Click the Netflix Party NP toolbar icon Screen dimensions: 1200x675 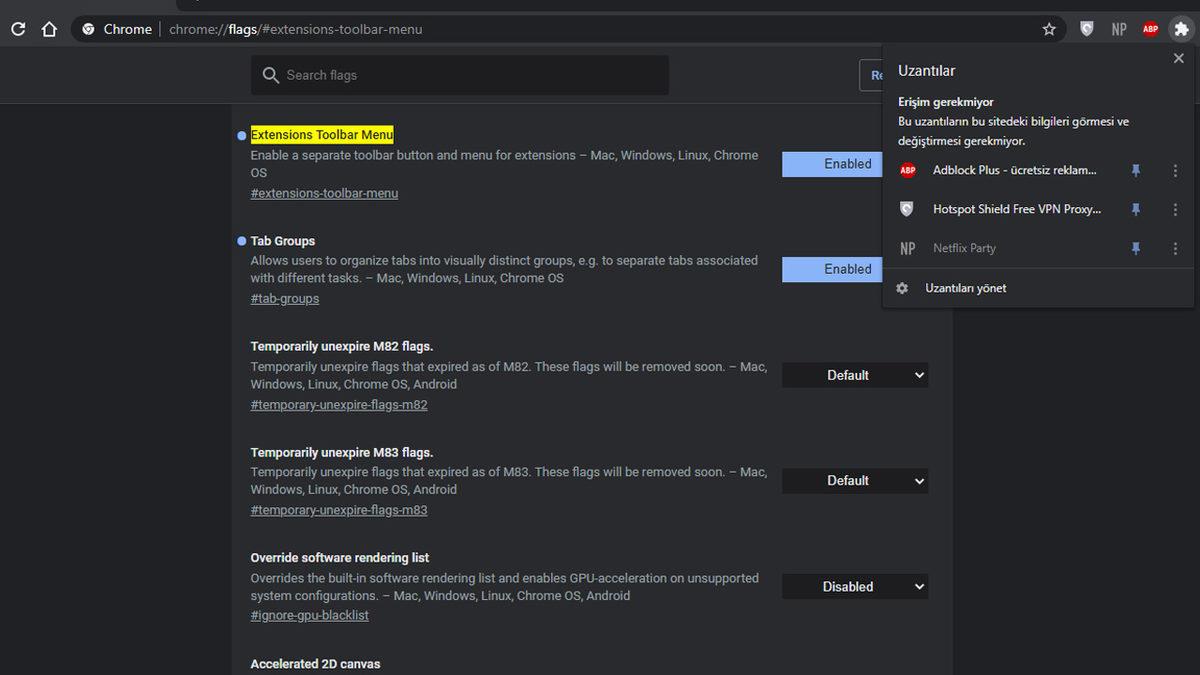point(1119,29)
